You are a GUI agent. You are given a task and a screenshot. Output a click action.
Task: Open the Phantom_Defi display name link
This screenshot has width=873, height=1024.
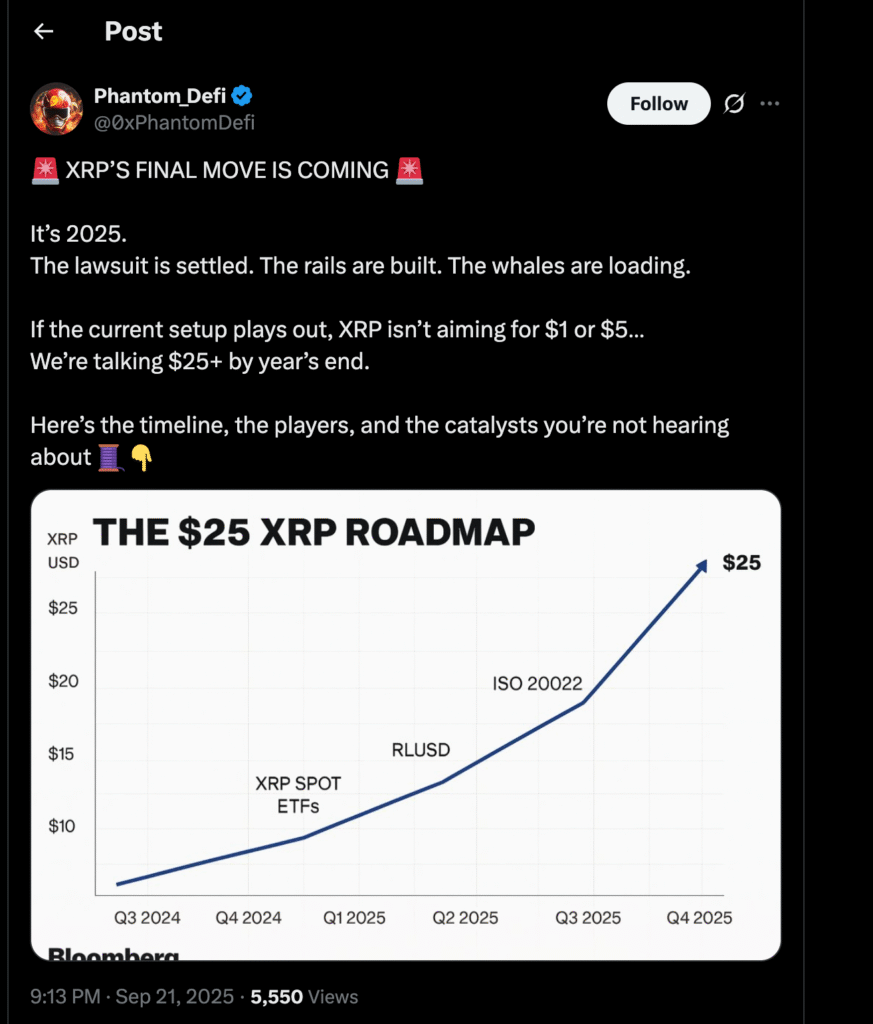(160, 97)
